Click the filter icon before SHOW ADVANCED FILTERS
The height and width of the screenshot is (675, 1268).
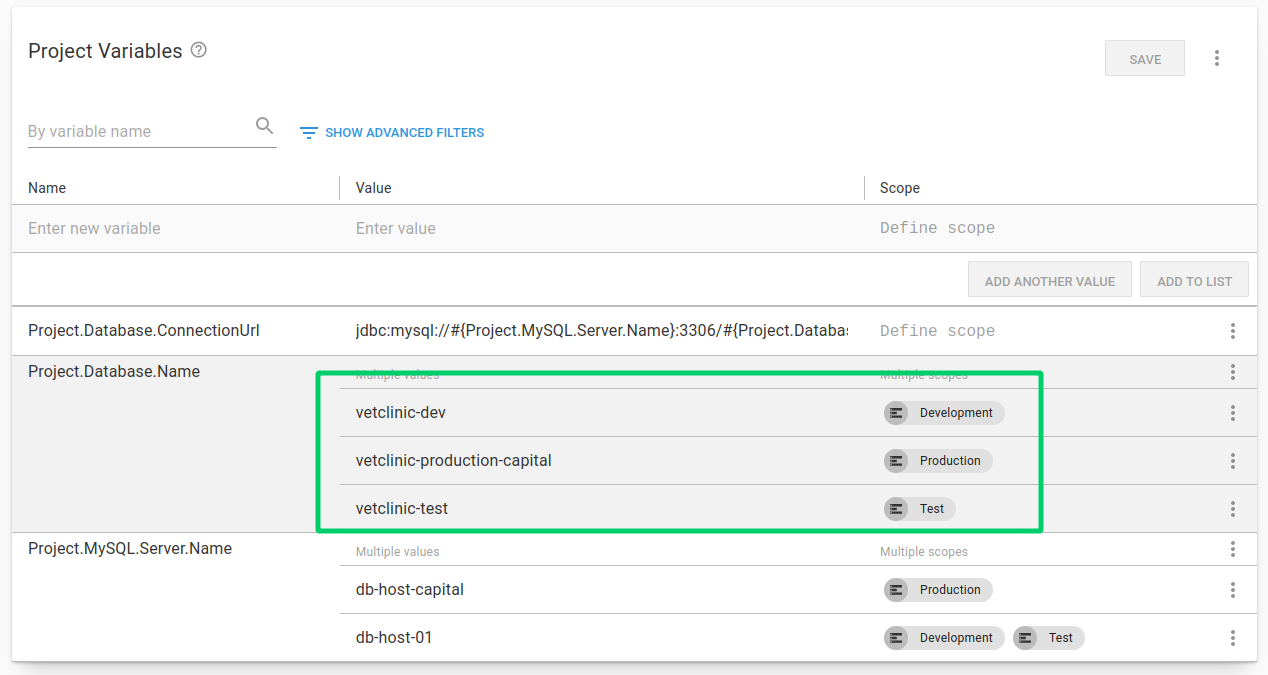(x=308, y=131)
